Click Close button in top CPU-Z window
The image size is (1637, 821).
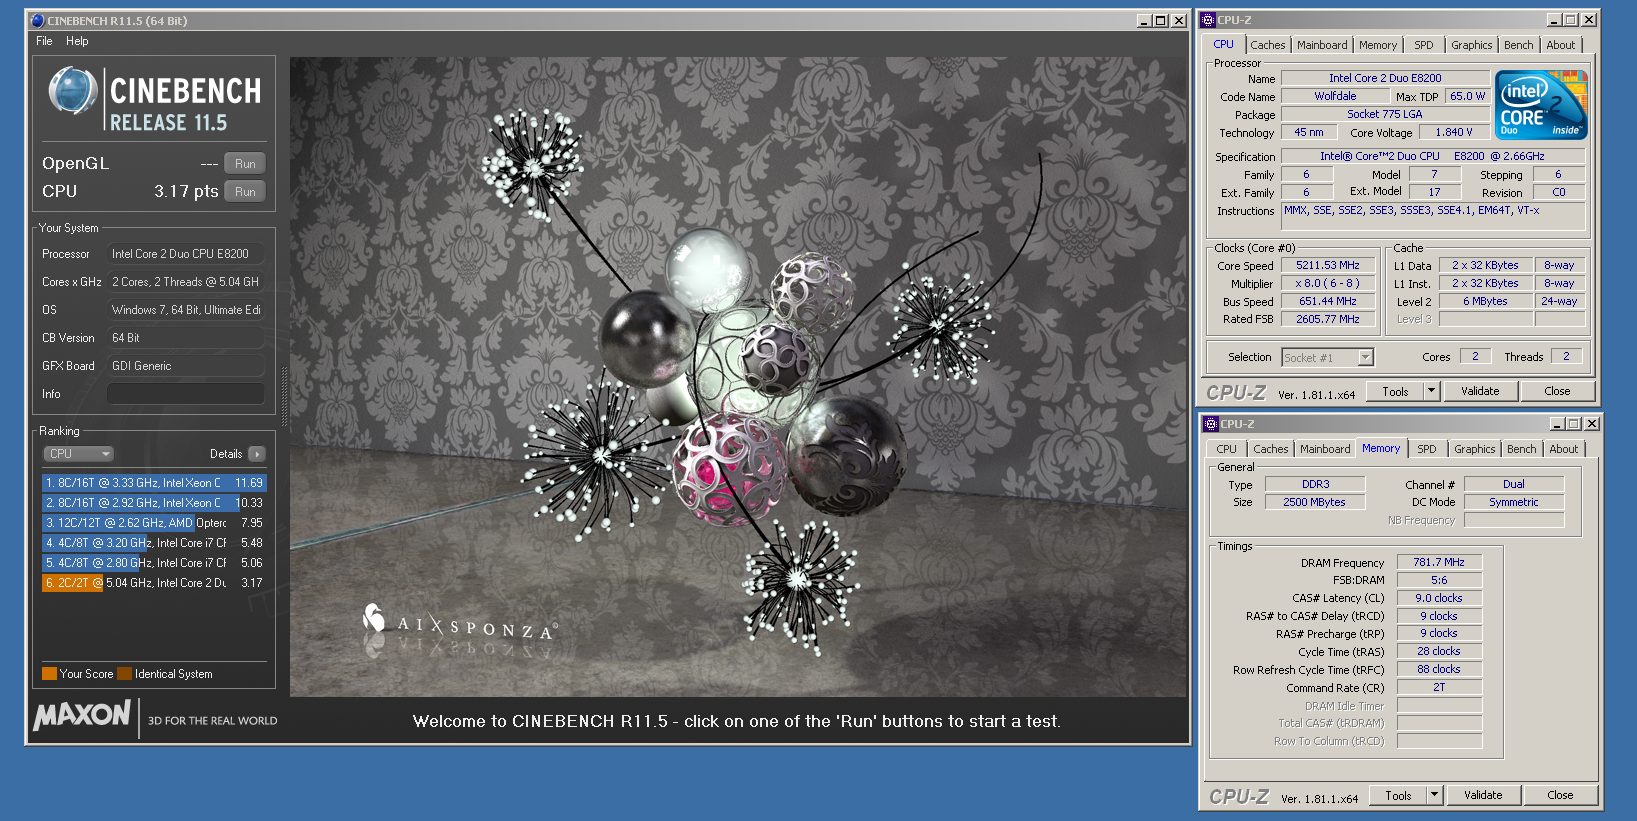tap(1557, 392)
